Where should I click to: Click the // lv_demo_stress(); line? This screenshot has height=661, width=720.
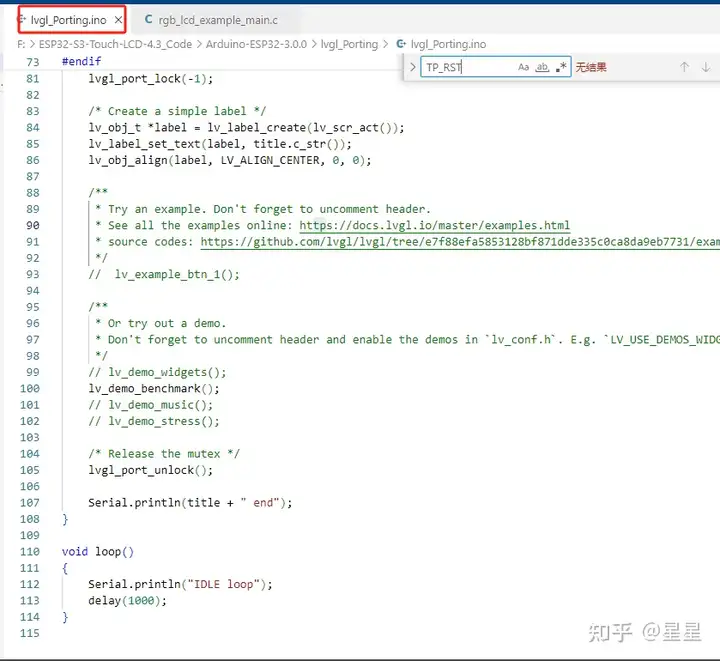coord(154,421)
